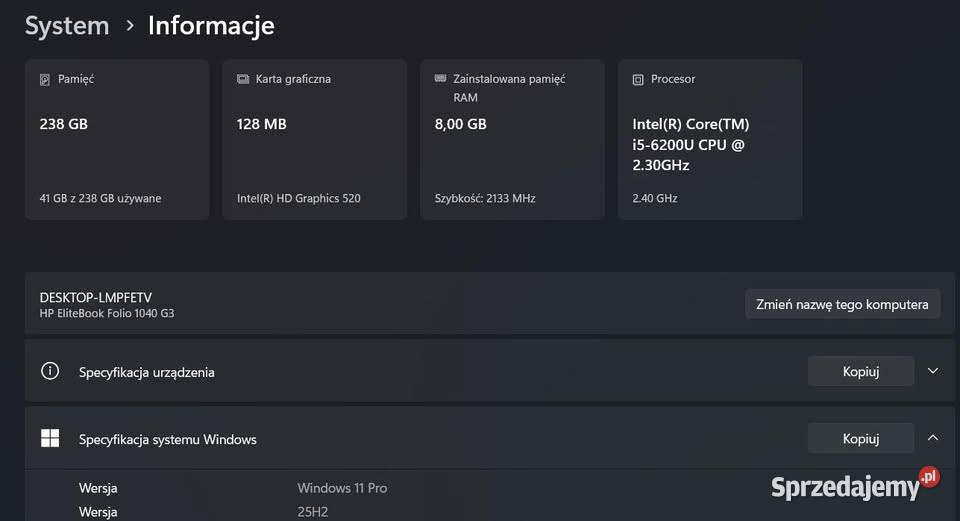The height and width of the screenshot is (521, 960).
Task: Open the Procesor Intel Core i5 card
Action: tap(710, 140)
